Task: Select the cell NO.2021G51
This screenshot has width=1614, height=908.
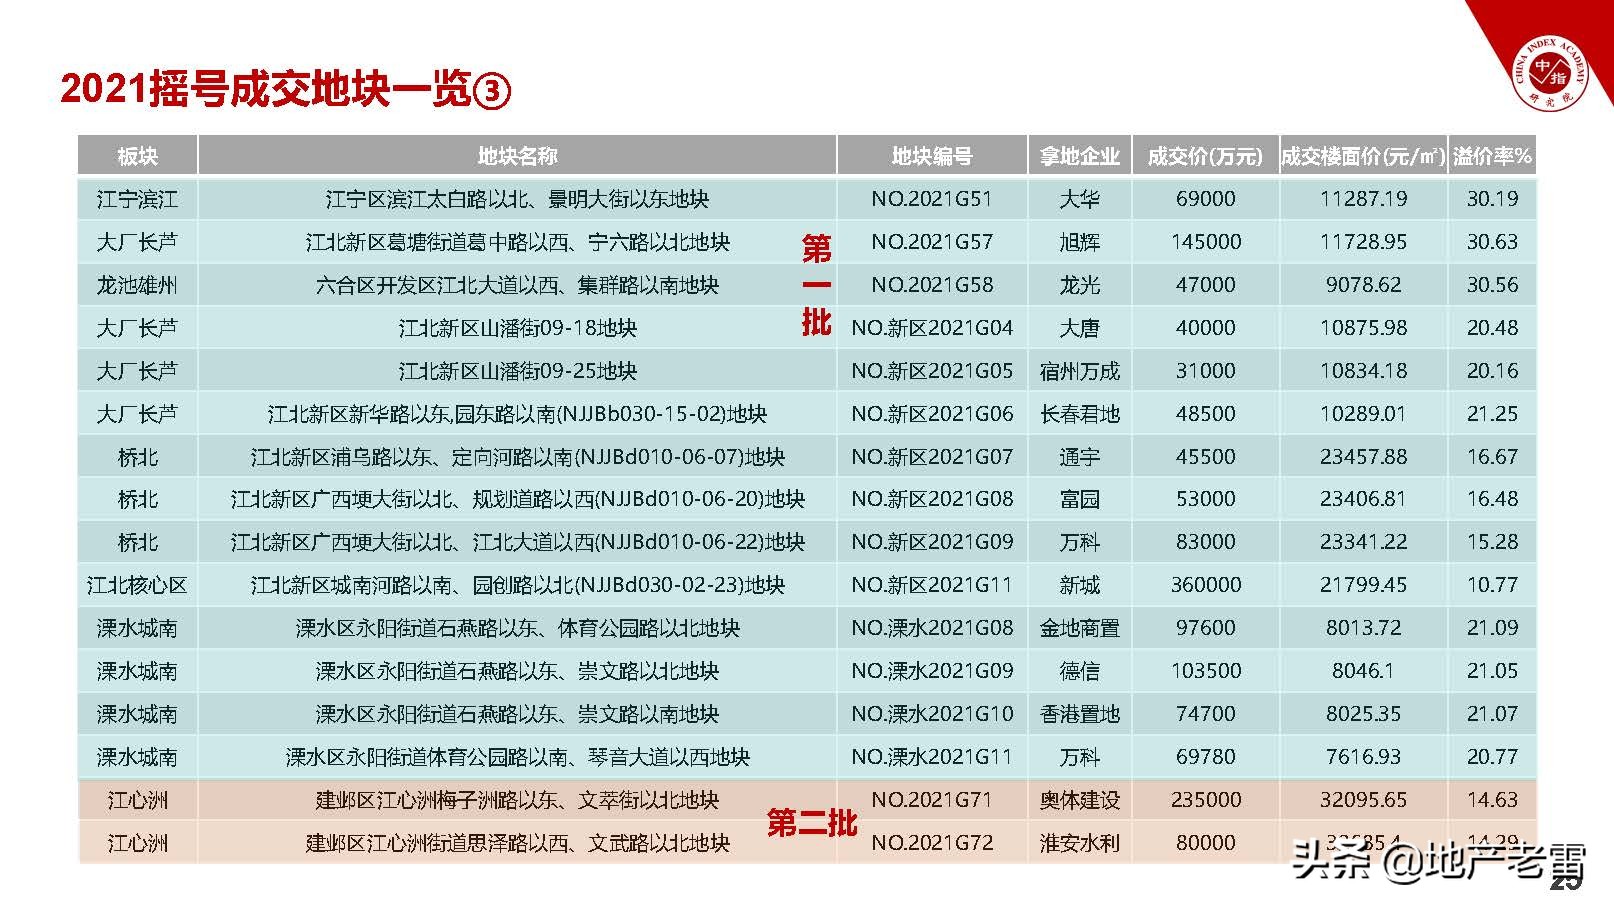Action: pos(932,199)
